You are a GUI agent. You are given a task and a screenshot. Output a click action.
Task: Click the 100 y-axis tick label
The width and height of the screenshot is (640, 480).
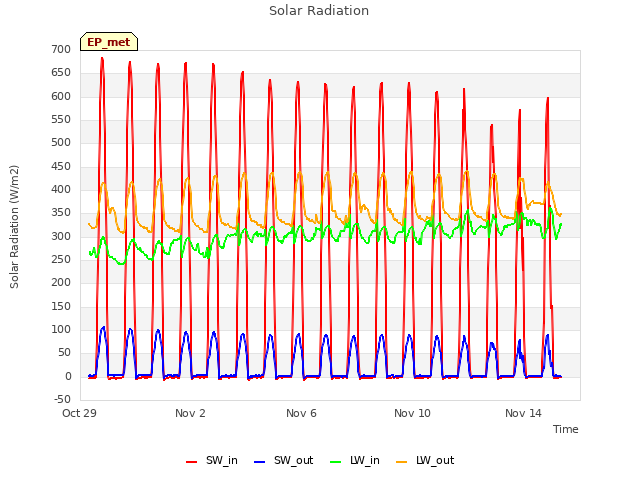click(x=61, y=329)
